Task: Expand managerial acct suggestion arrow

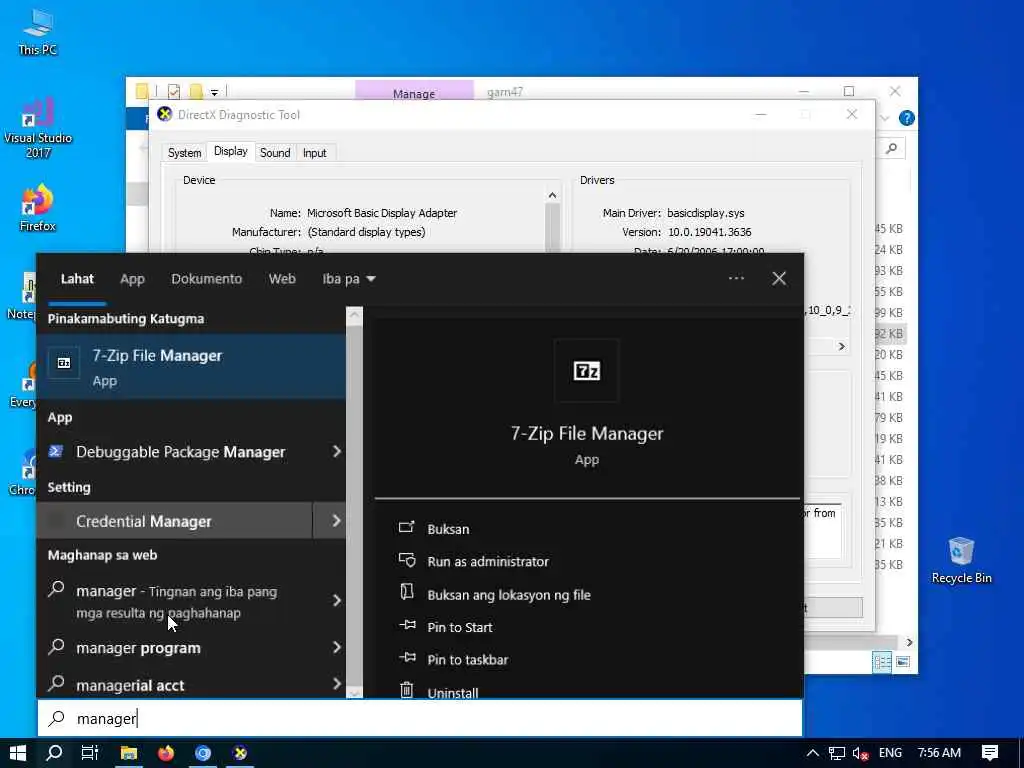Action: coord(336,684)
